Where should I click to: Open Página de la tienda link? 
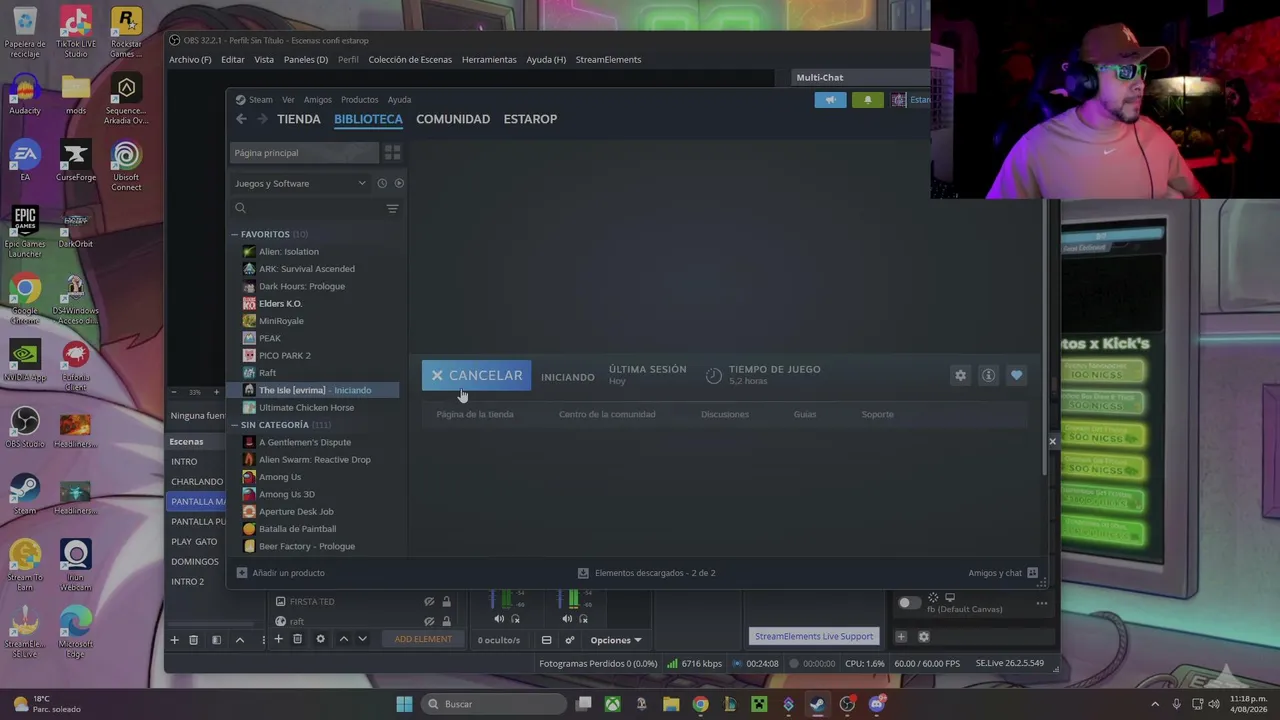[x=475, y=414]
